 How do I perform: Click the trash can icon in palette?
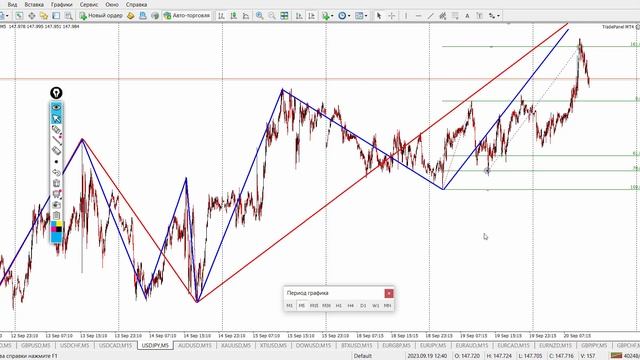tap(56, 183)
